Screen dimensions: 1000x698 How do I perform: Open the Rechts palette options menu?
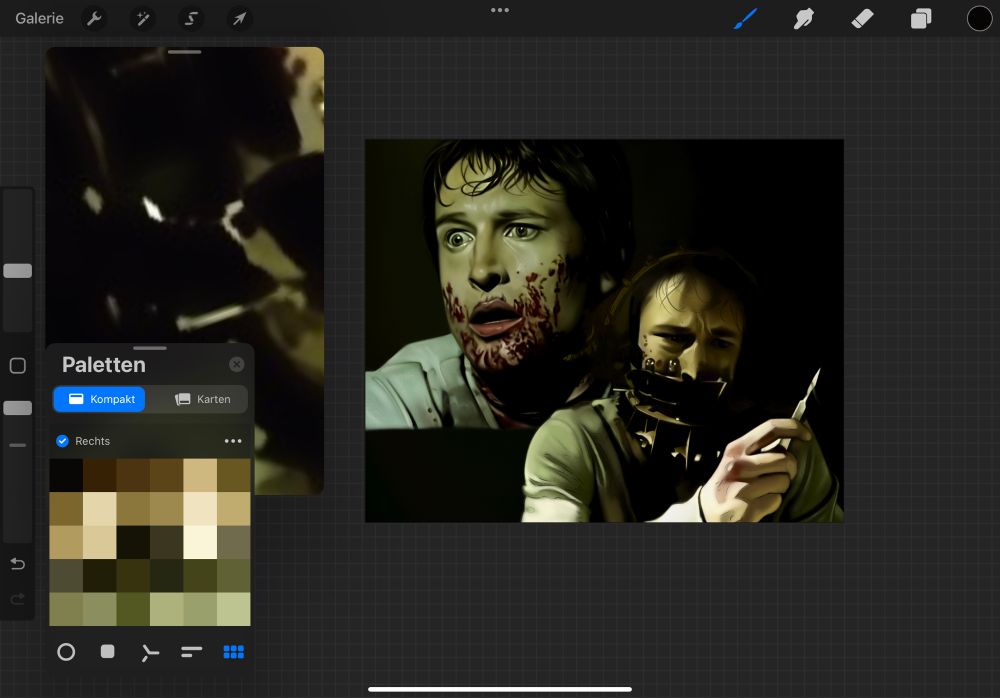point(233,441)
